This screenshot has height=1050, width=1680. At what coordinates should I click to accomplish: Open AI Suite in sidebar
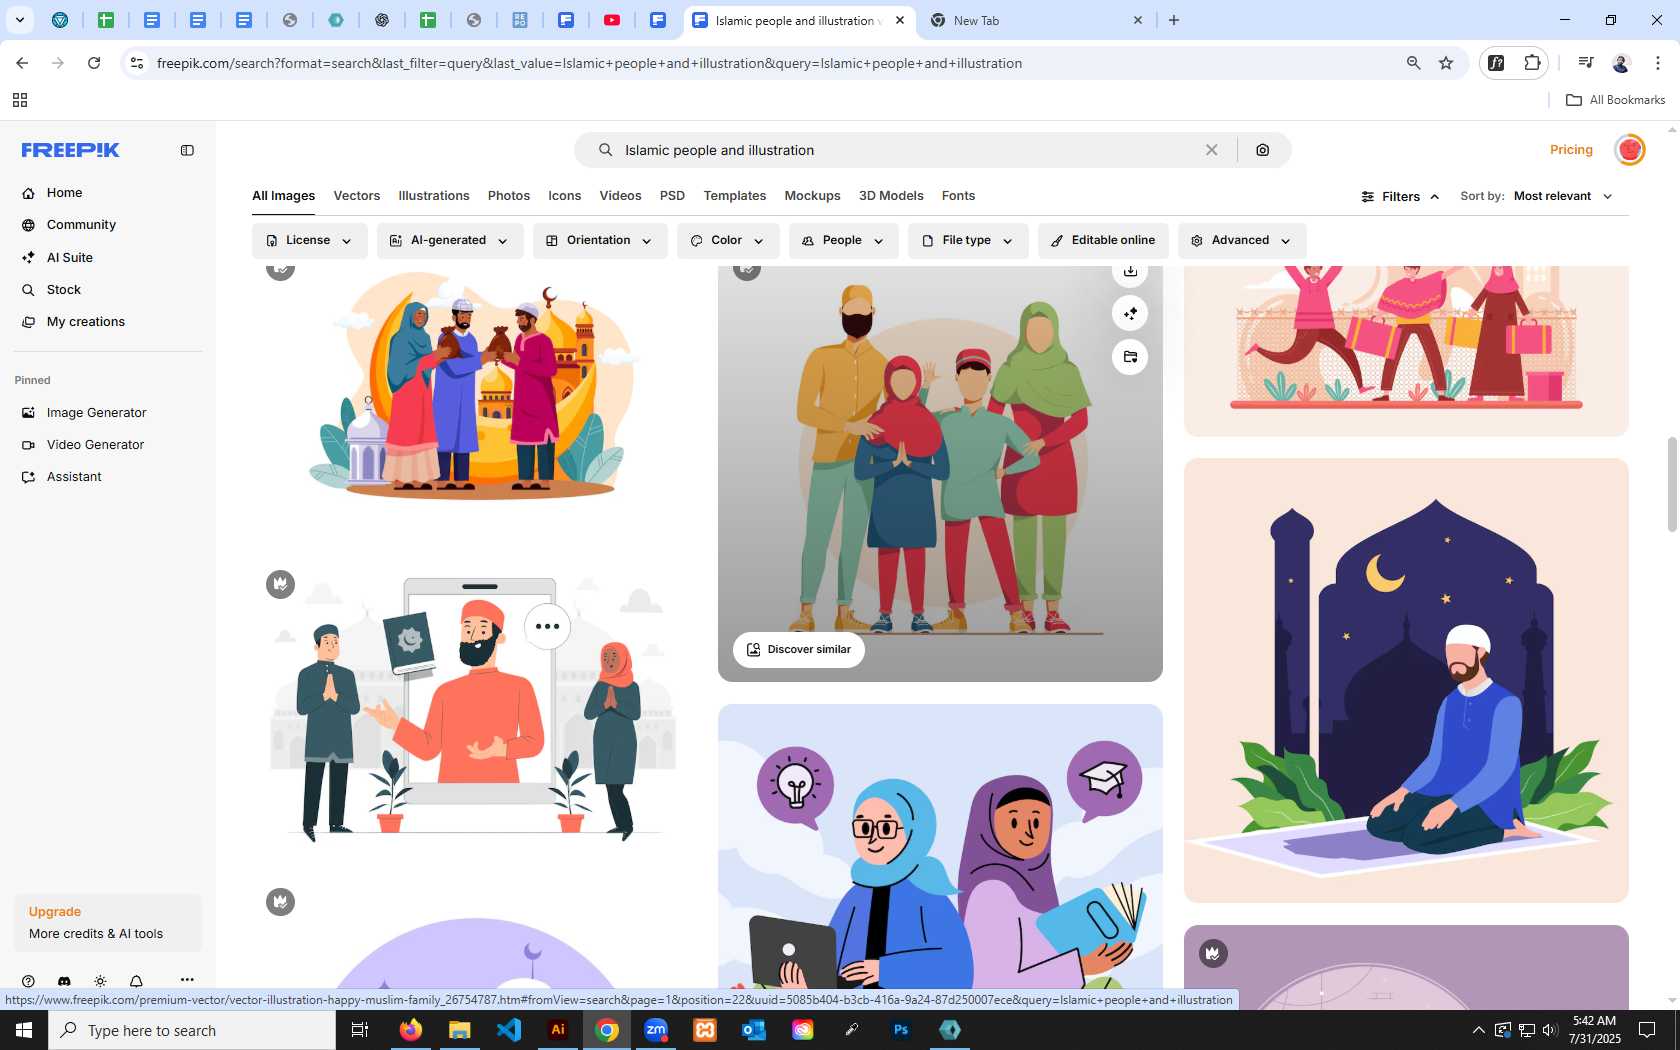pos(69,258)
